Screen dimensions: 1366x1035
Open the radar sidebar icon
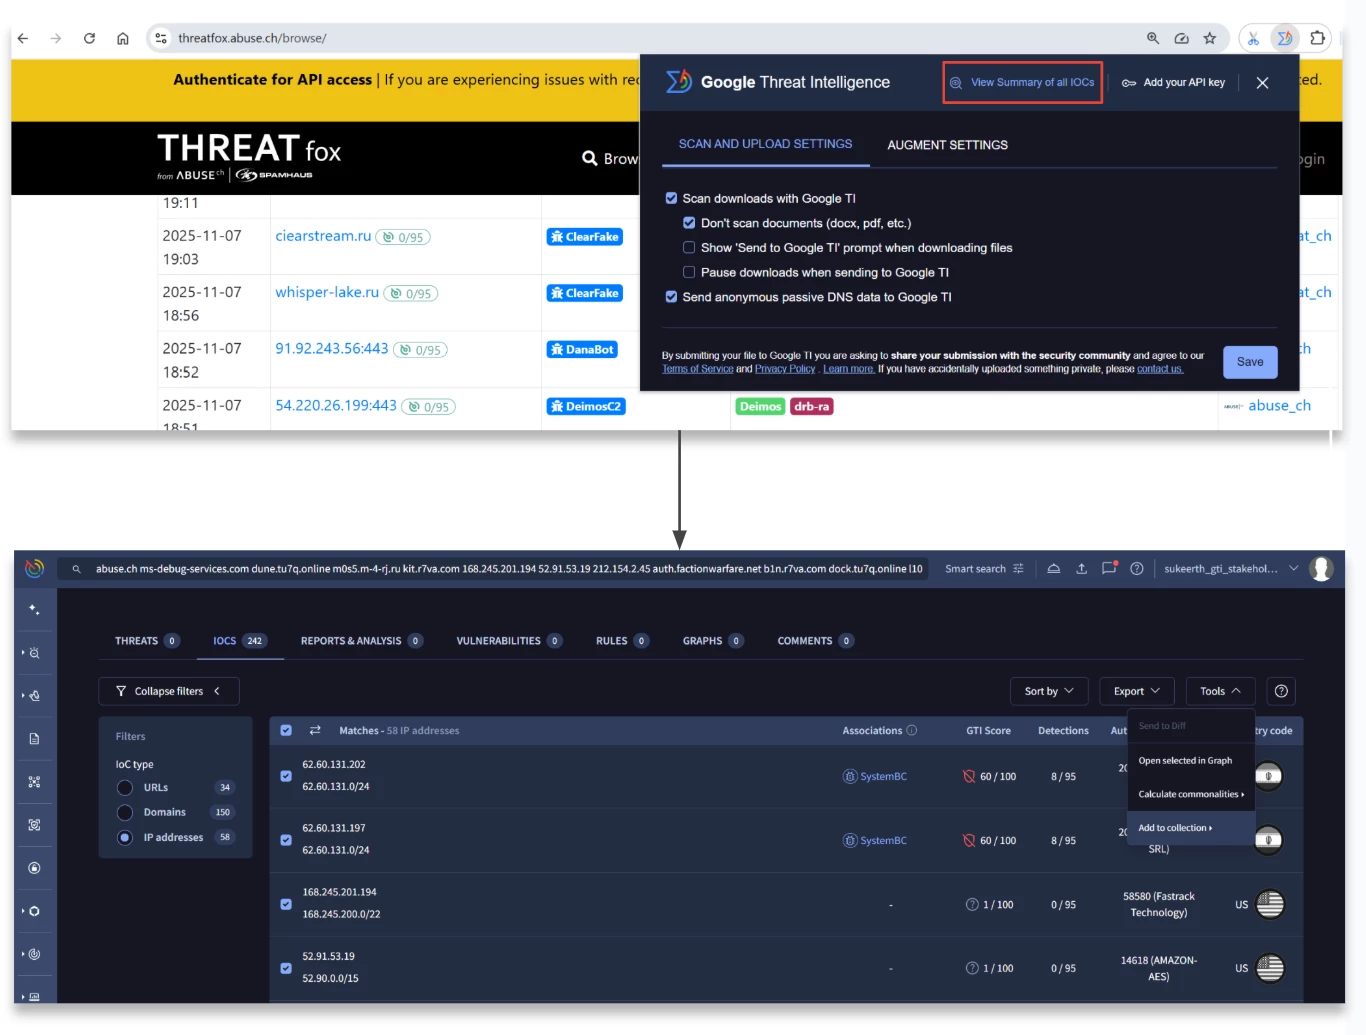[34, 954]
